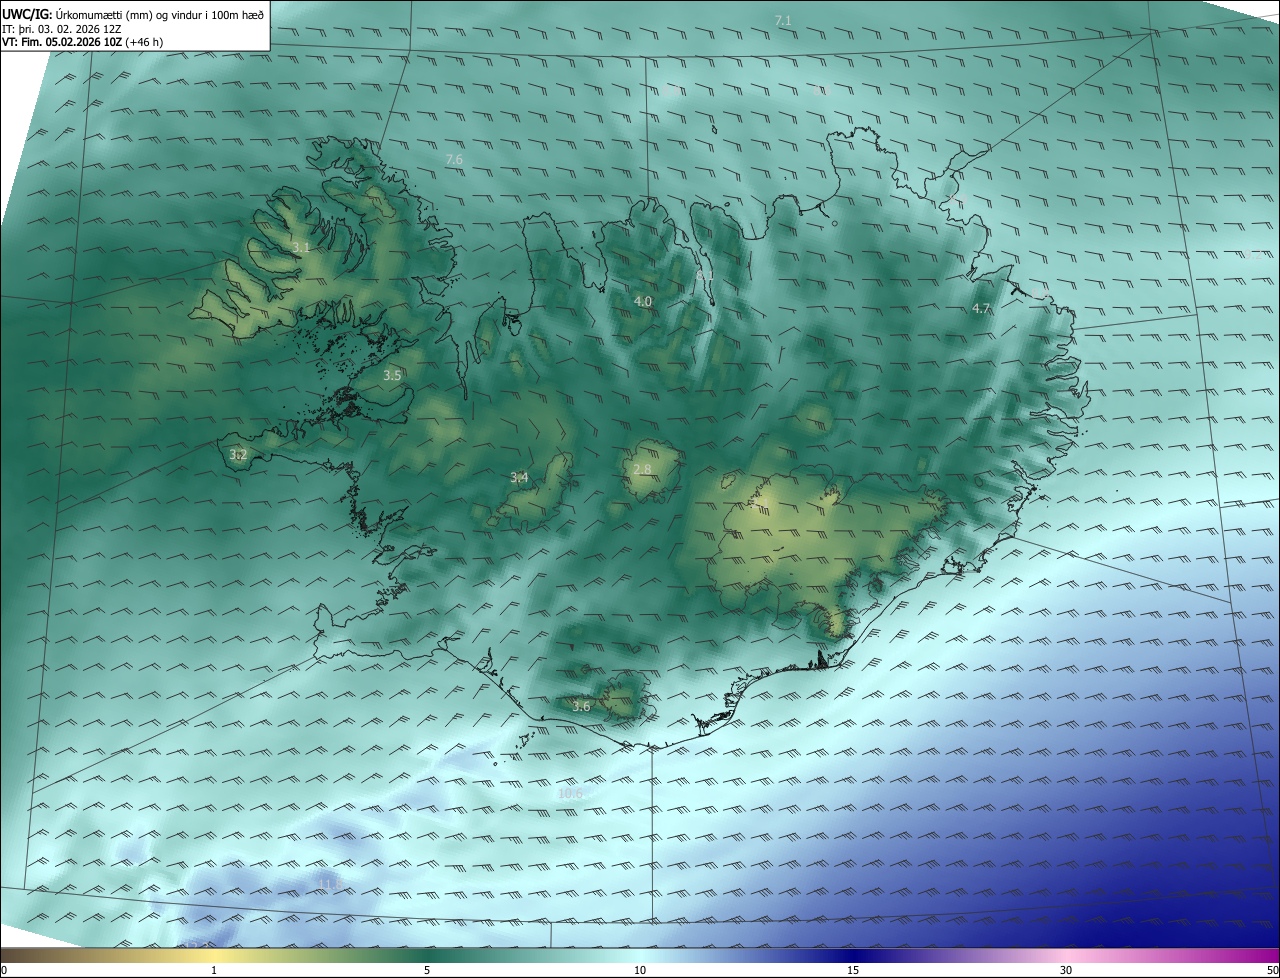Click the 3.1 value in the Westfjords
Screen dimensions: 1280x978
pyautogui.click(x=301, y=247)
